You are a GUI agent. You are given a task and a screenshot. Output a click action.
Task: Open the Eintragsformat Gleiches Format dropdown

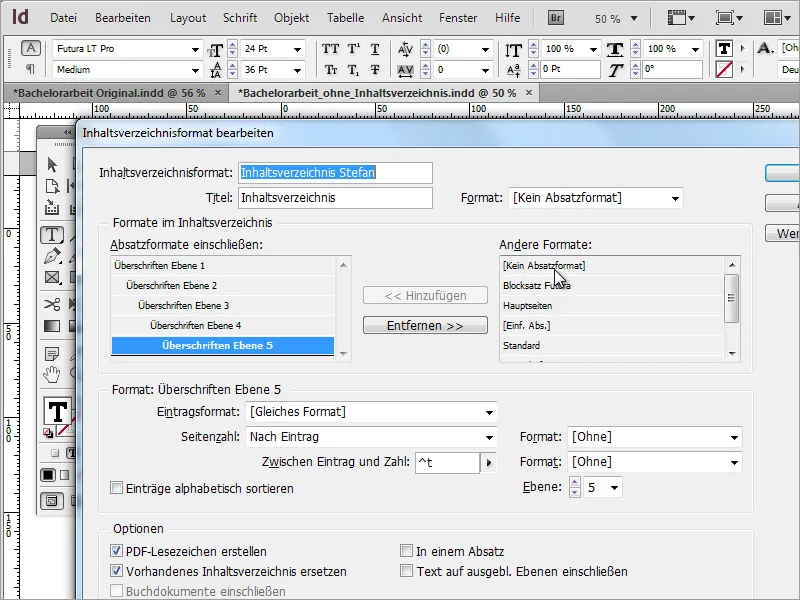(489, 412)
